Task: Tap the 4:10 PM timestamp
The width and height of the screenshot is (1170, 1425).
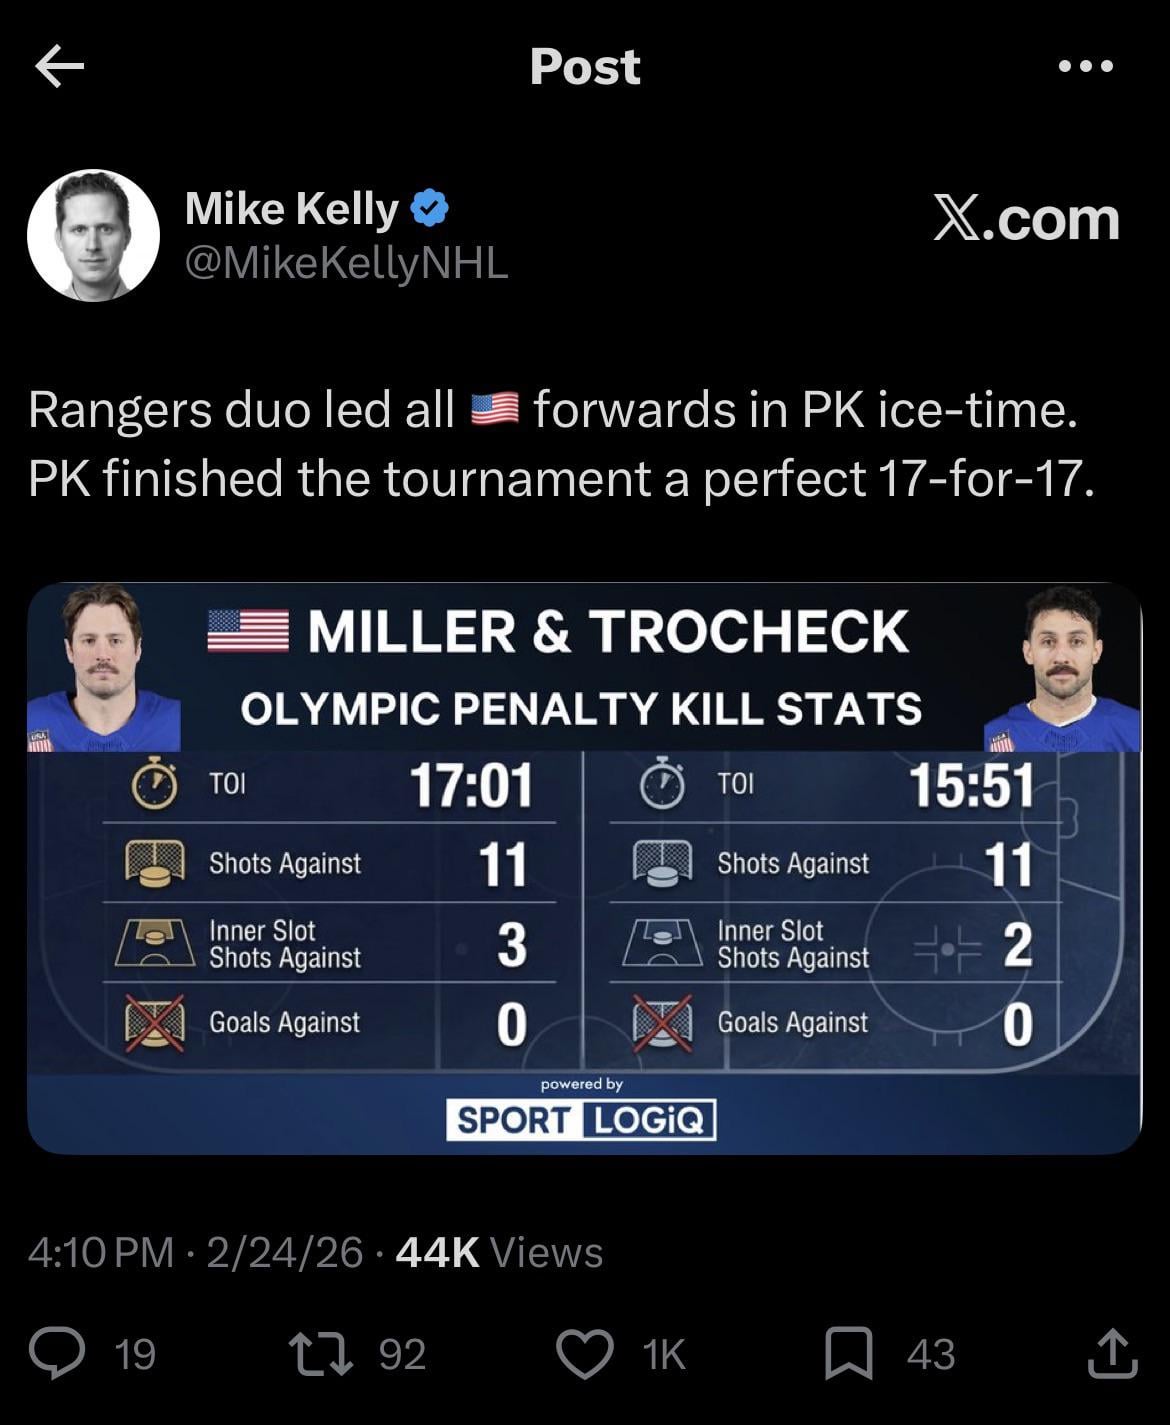Action: pyautogui.click(x=101, y=1252)
